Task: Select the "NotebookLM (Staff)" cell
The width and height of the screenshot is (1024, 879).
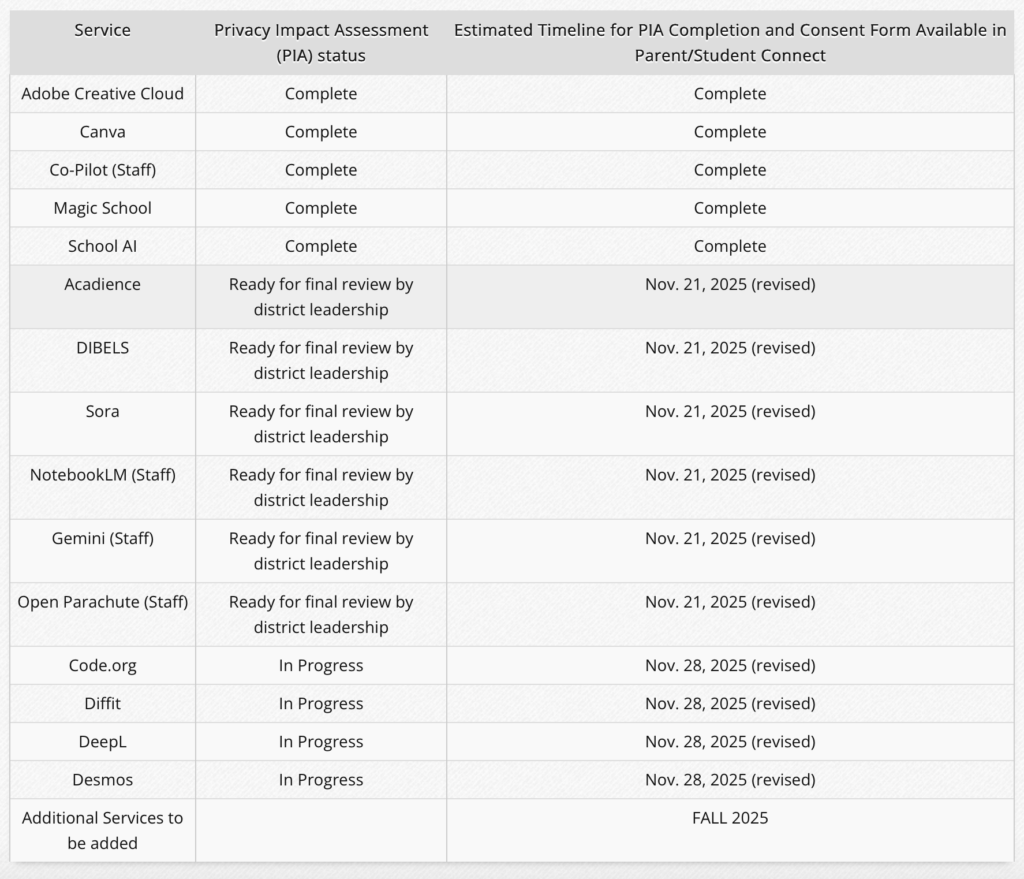Action: click(x=102, y=475)
